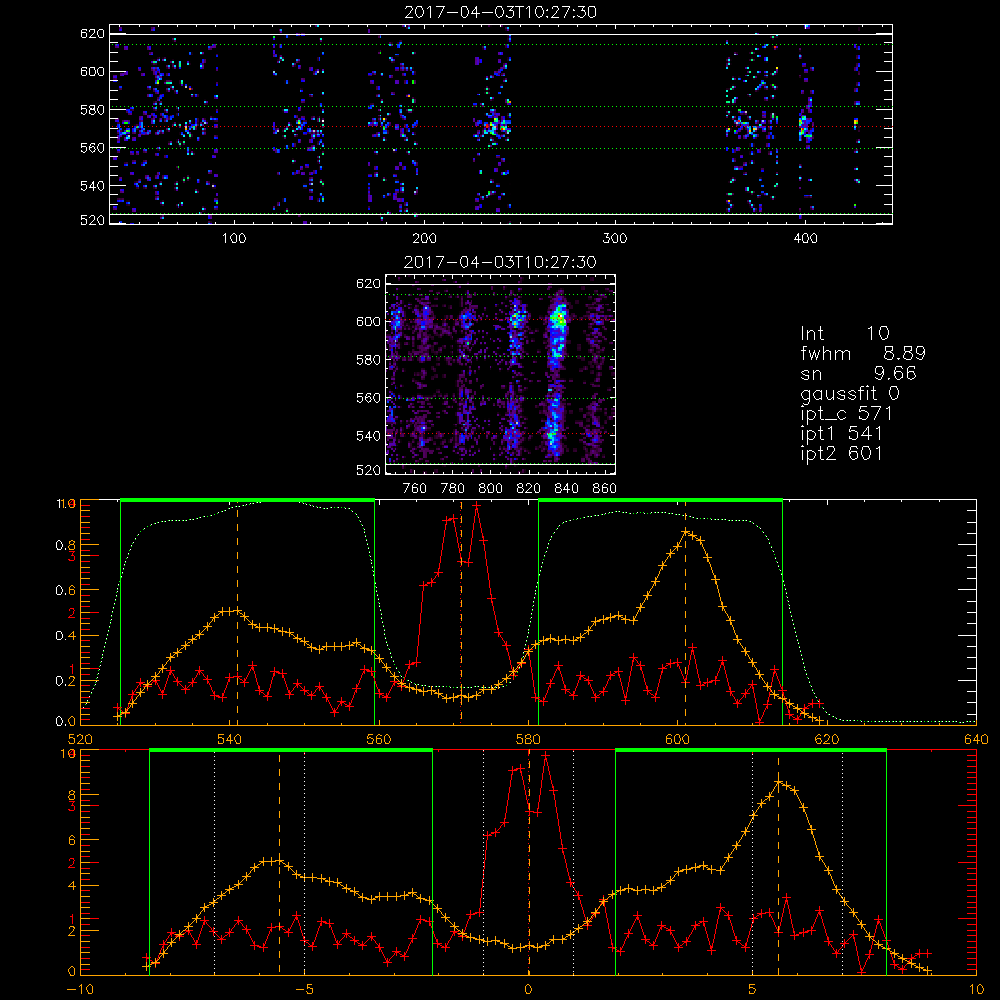This screenshot has width=1000, height=1000.
Task: Click orange curve peak near 601 in upper profile
Action: 686,531
